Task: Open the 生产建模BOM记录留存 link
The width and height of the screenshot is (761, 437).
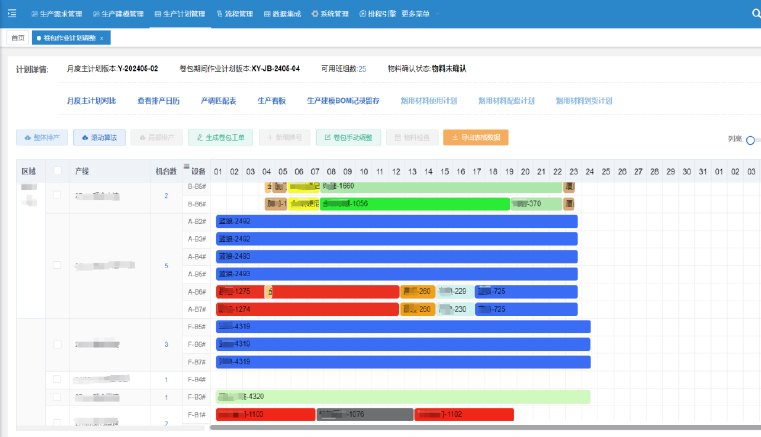Action: 343,101
